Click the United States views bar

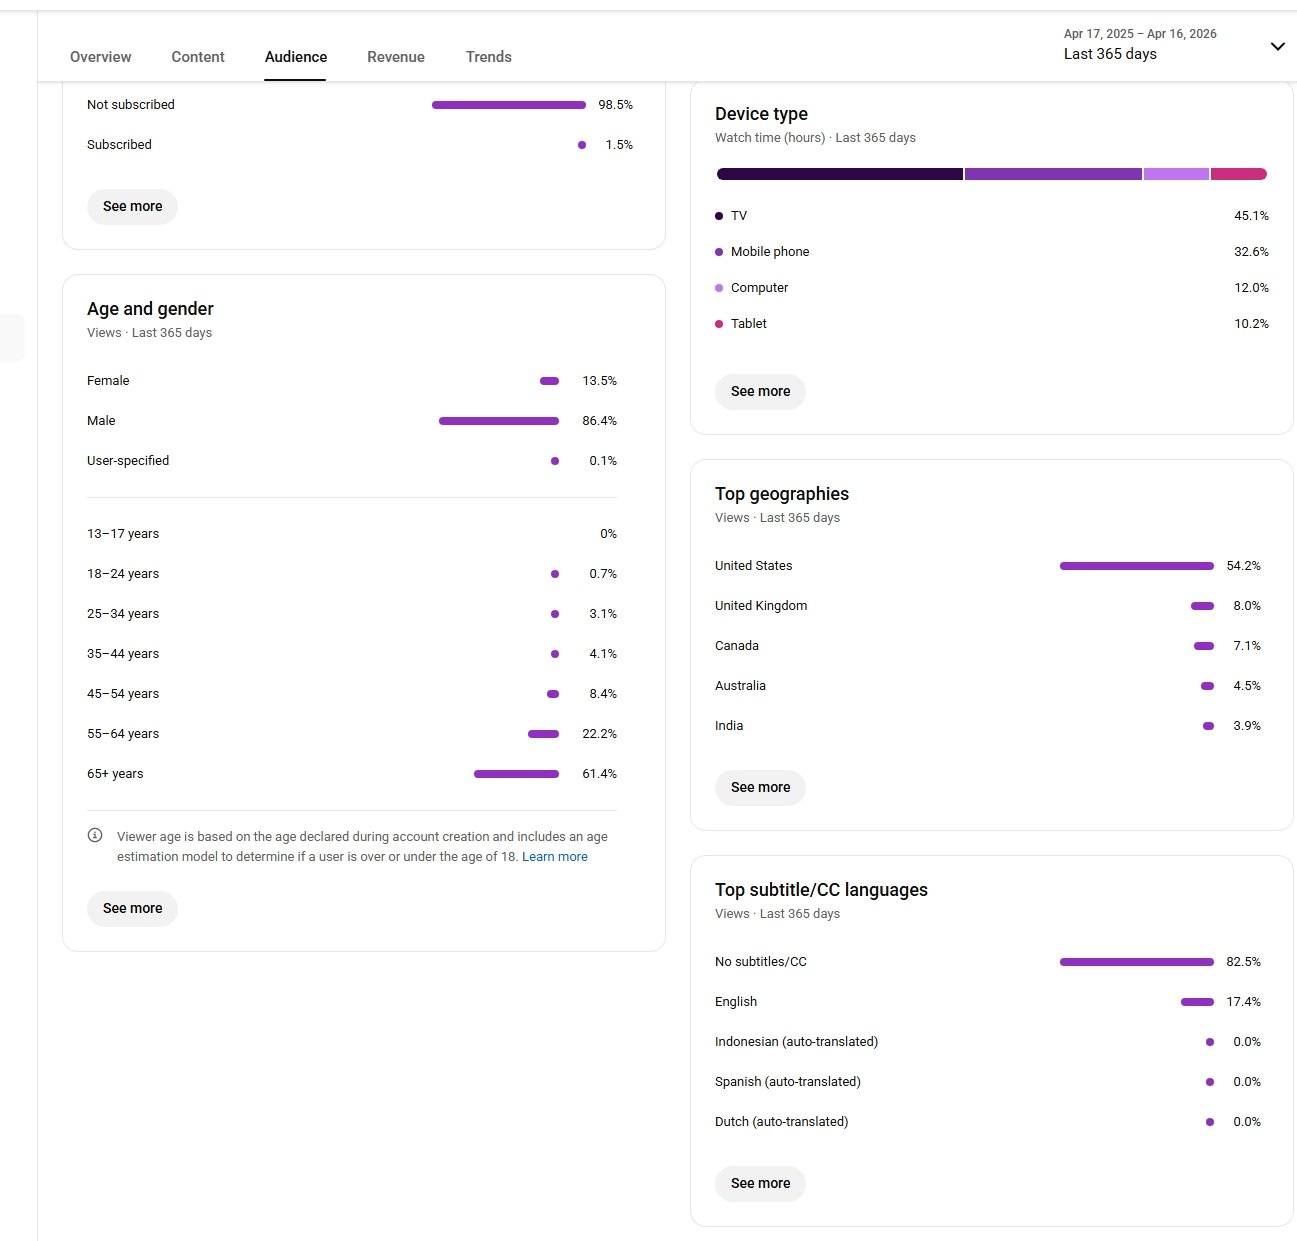click(x=1136, y=566)
